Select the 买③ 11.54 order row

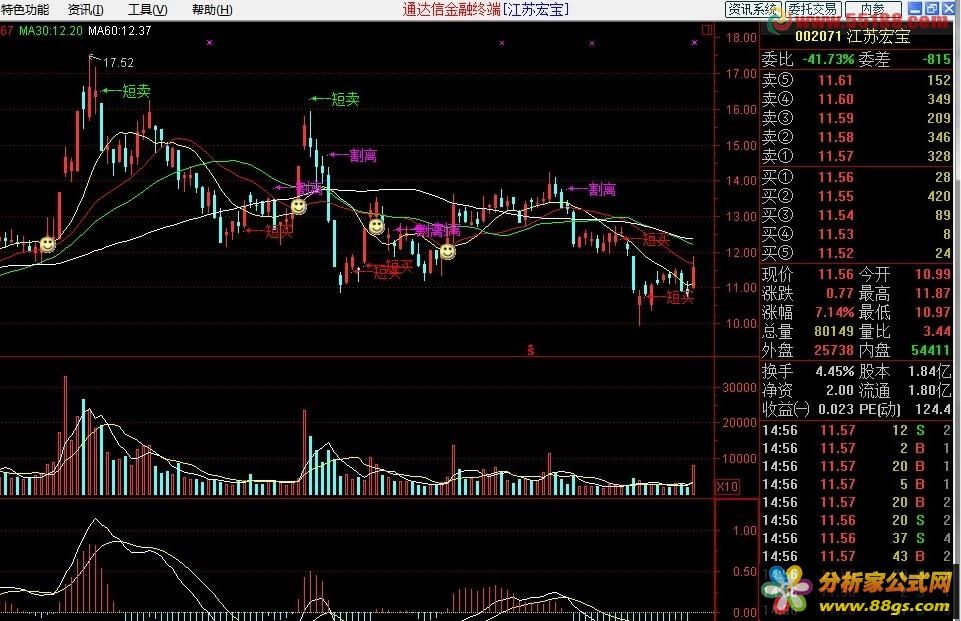click(x=856, y=215)
